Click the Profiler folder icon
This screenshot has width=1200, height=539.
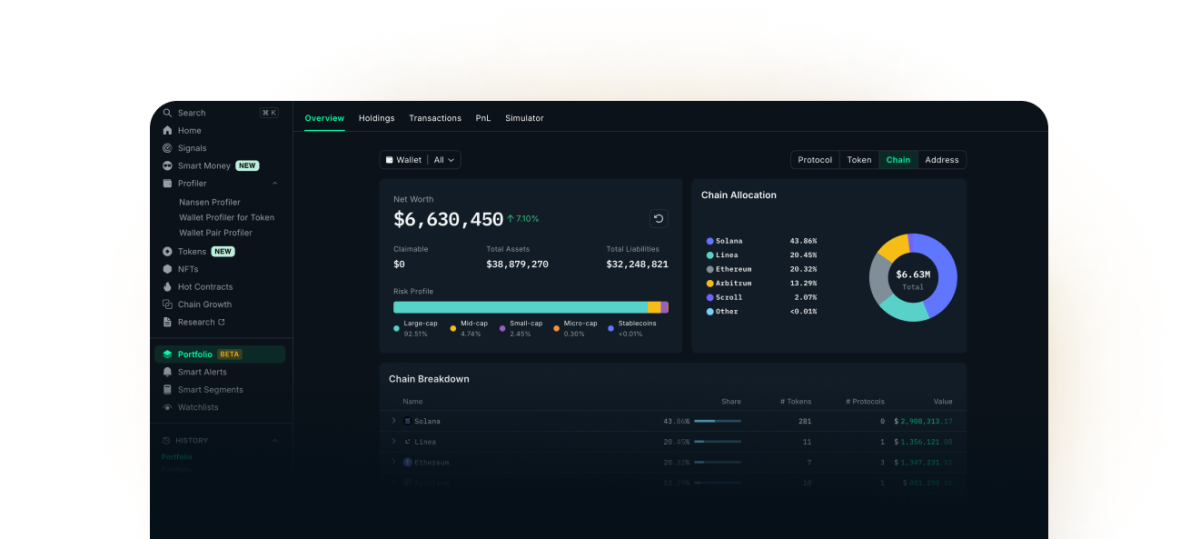pyautogui.click(x=167, y=184)
